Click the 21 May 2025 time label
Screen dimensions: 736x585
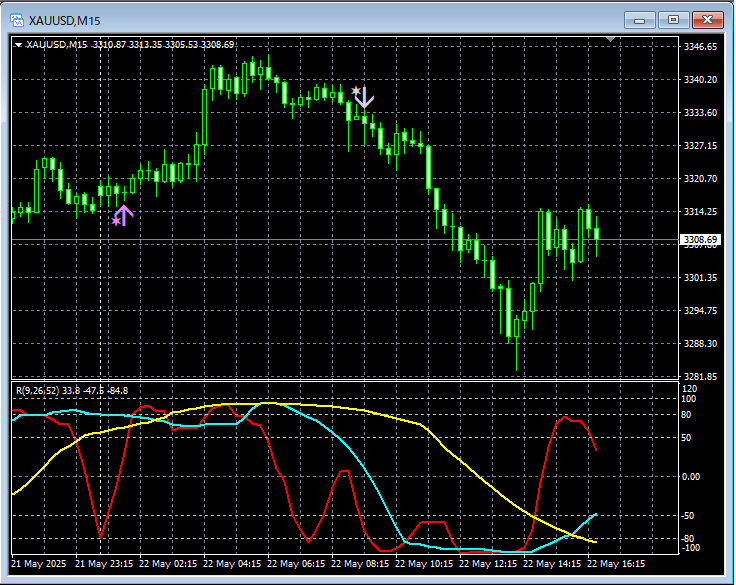click(38, 563)
